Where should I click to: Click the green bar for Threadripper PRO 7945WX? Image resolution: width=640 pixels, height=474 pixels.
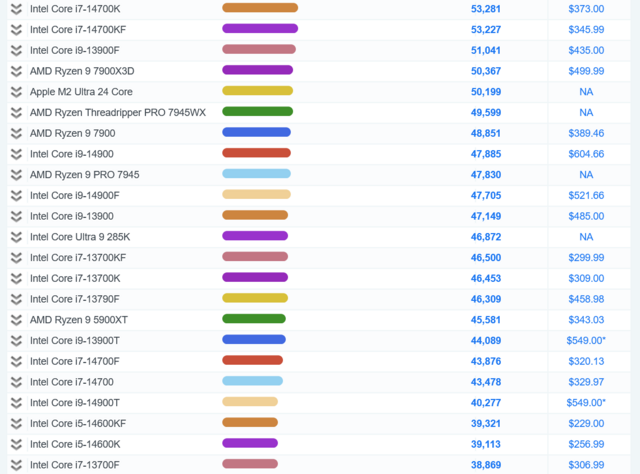pos(258,111)
